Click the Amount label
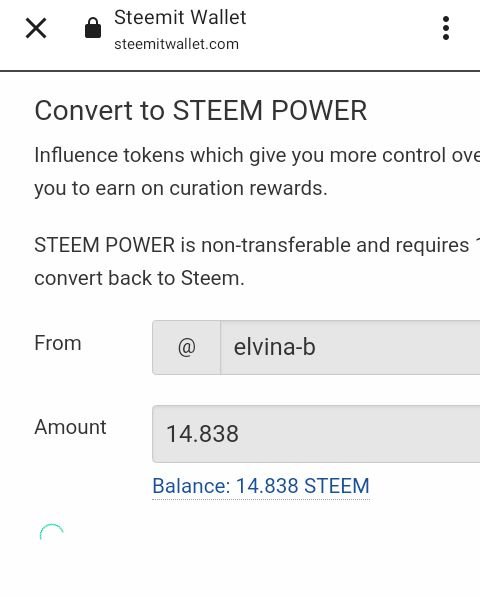Viewport: 480px width, 597px height. pos(70,427)
